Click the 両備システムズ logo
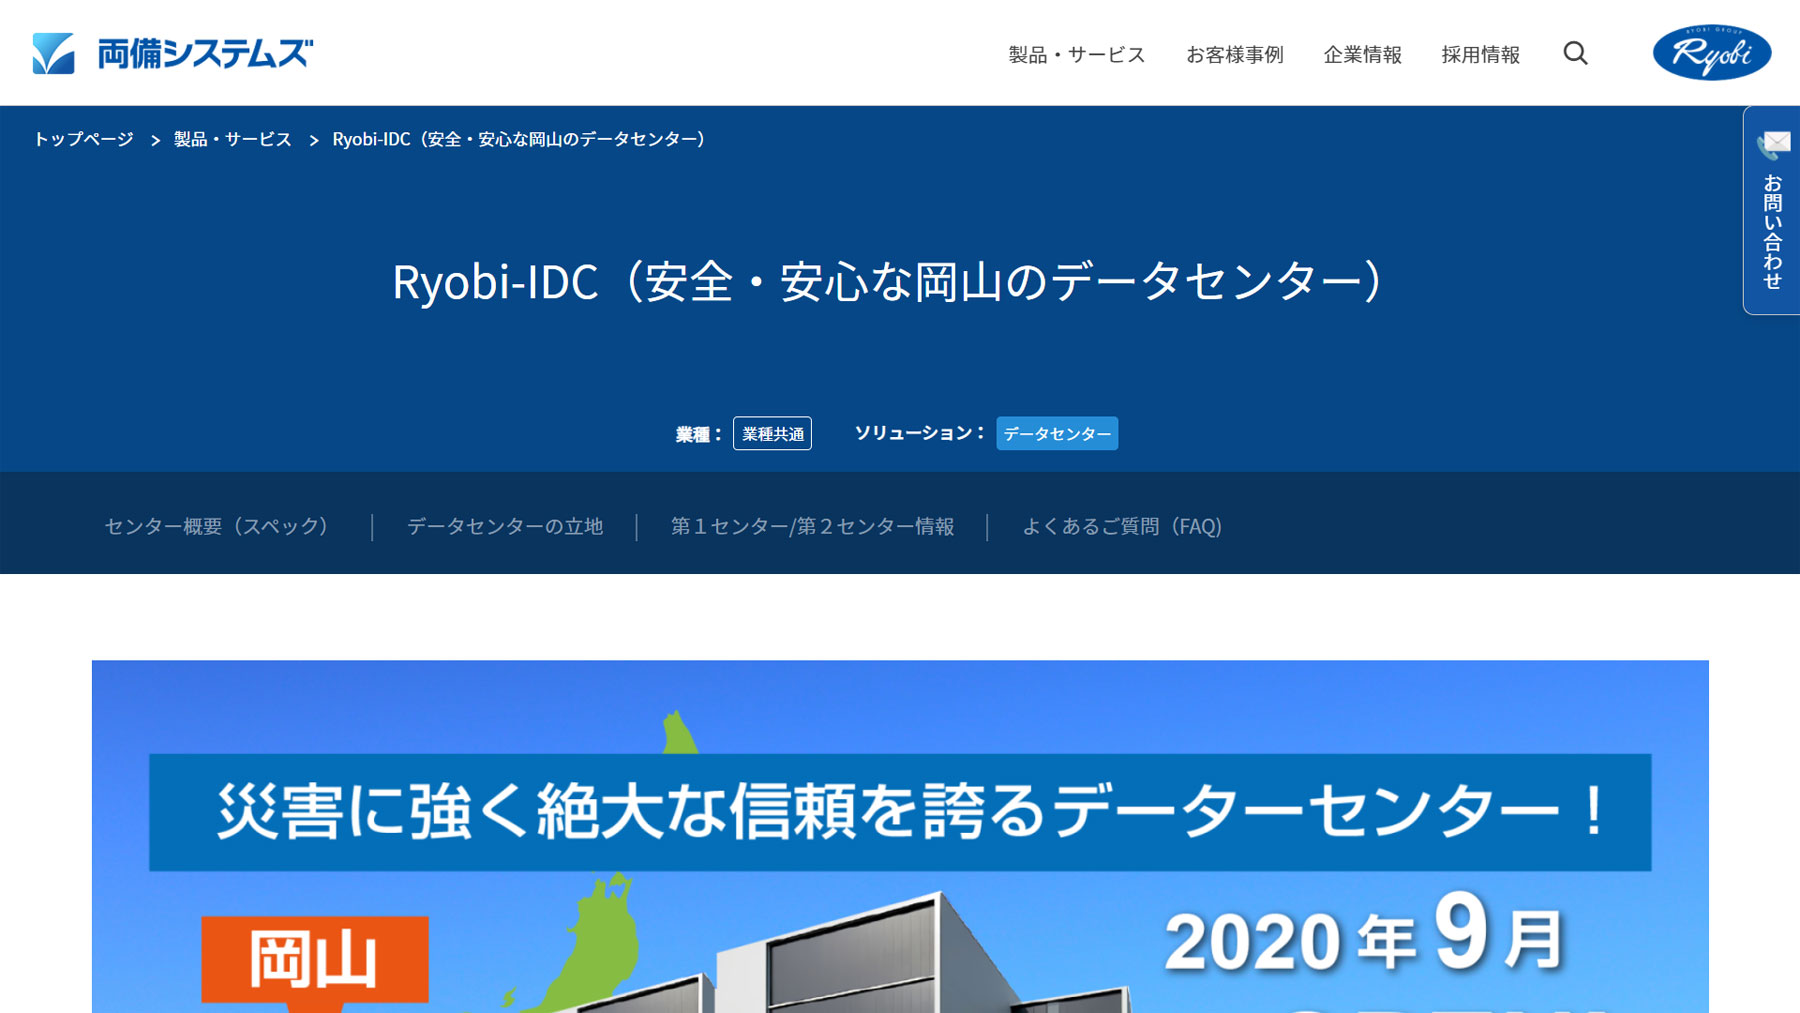Viewport: 1800px width, 1013px height. coord(173,53)
